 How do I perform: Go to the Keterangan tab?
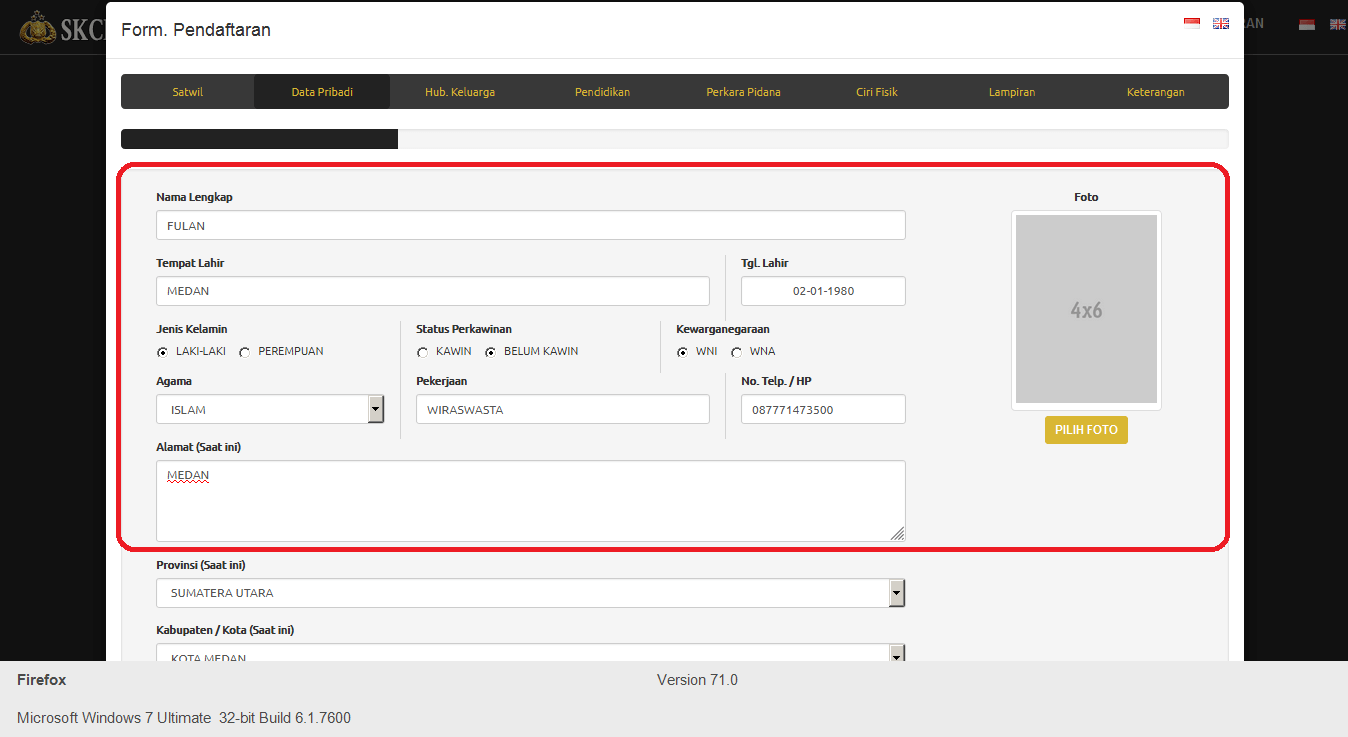tap(1155, 92)
